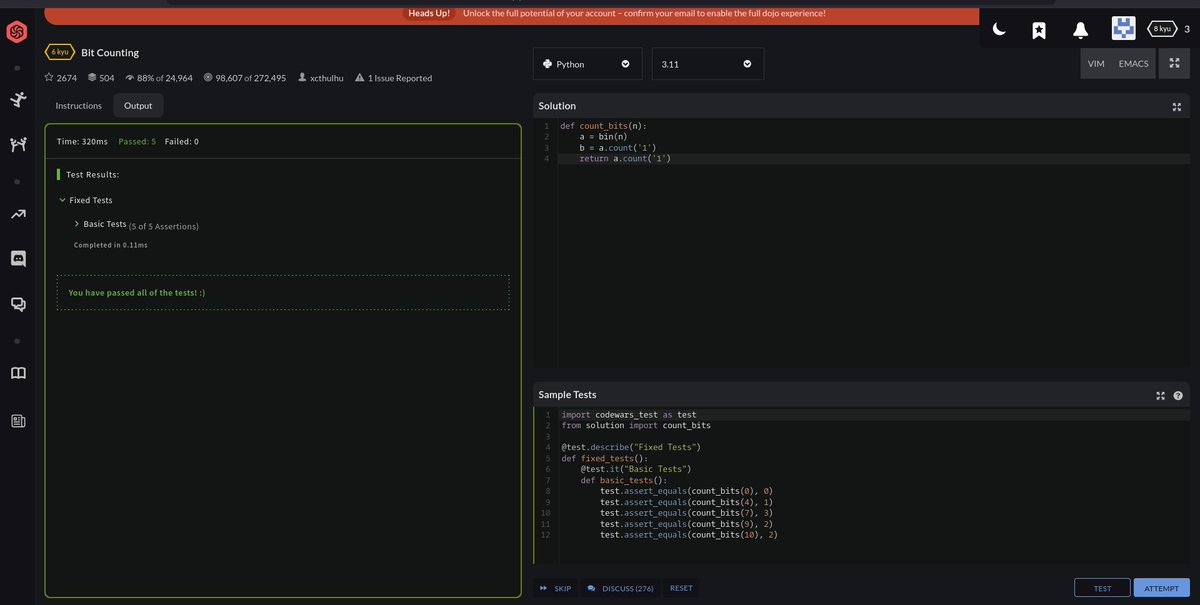Toggle the fullscreen editor layout button
Screen dimensions: 1200x605
[1174, 63]
